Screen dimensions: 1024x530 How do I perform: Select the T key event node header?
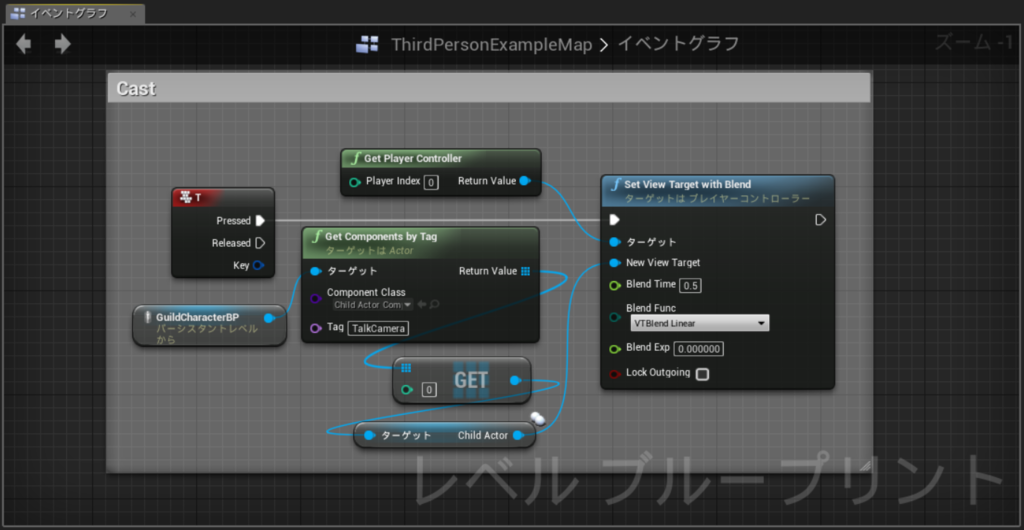pyautogui.click(x=223, y=197)
